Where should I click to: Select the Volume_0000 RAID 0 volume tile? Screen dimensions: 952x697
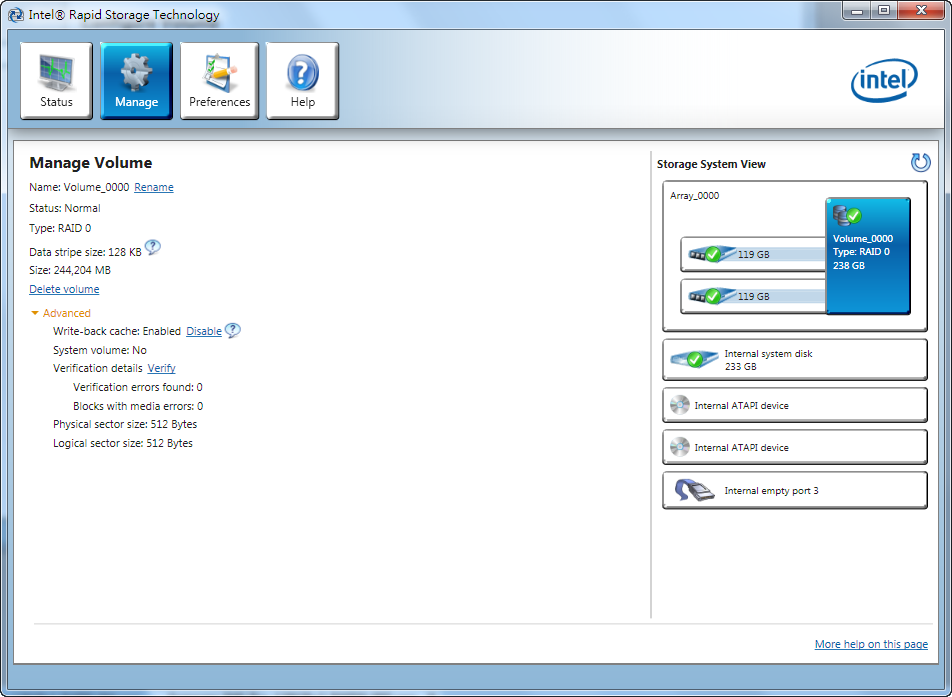[x=868, y=254]
